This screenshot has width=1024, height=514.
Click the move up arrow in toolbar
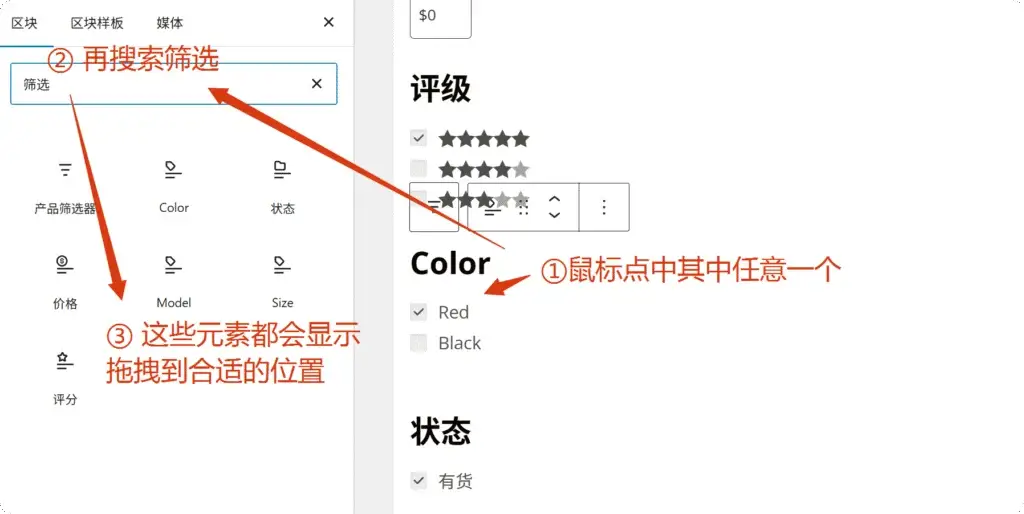(554, 199)
